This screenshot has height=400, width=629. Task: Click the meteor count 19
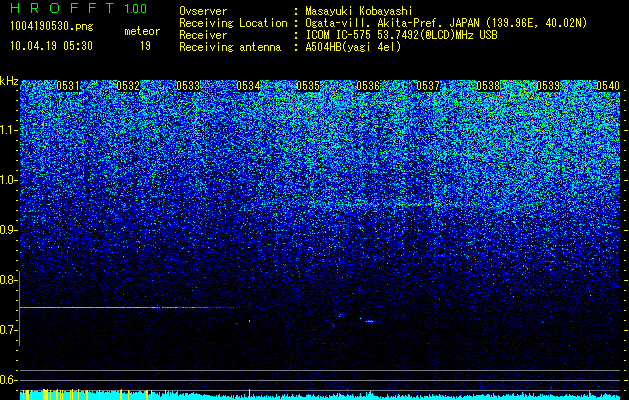point(145,46)
